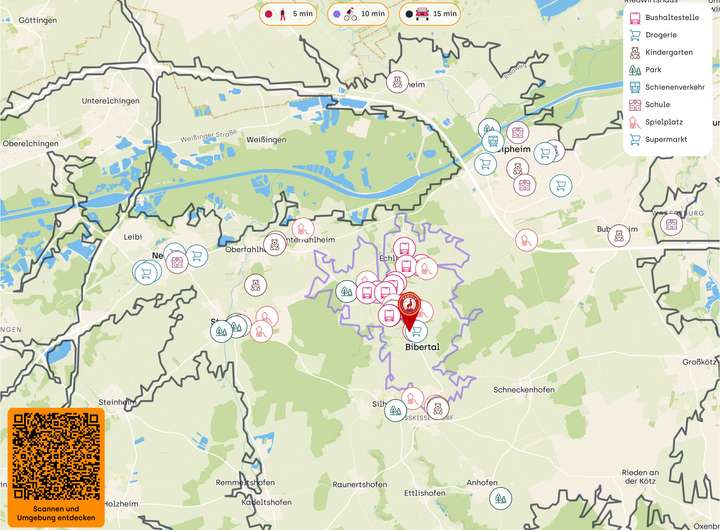Screen dimensions: 720x530
Task: Click the park marker near Anhofen
Action: tap(500, 498)
